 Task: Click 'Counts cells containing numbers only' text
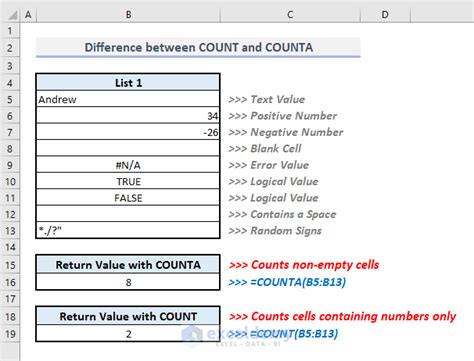tap(353, 316)
